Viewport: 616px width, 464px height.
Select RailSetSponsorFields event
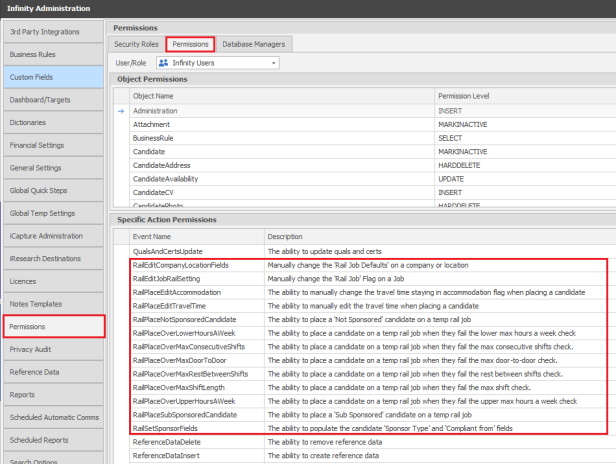point(365,429)
